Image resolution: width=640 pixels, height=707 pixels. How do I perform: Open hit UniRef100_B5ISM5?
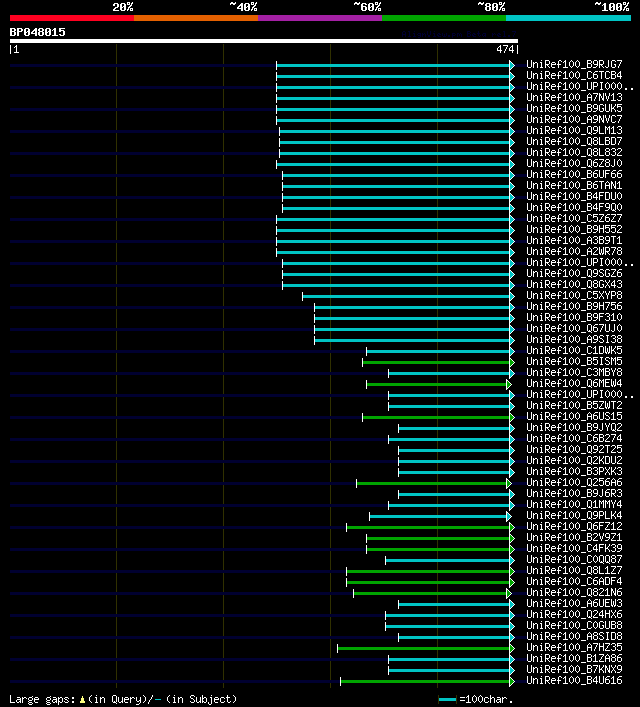(x=574, y=361)
